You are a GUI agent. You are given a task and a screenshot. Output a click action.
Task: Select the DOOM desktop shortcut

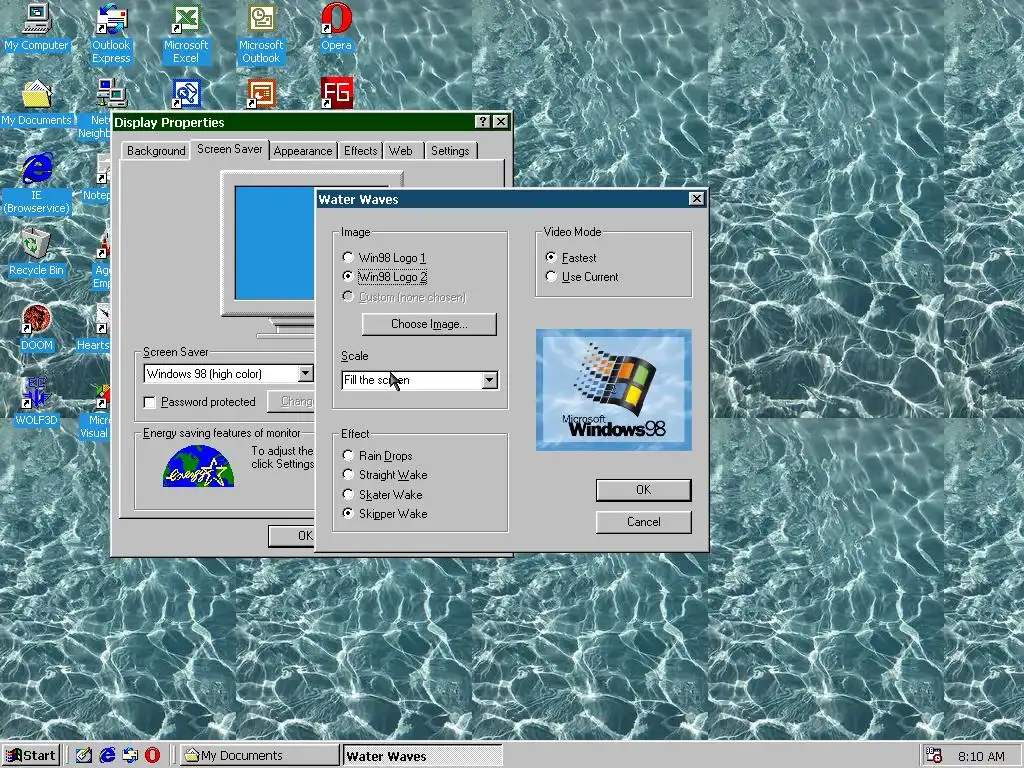point(37,327)
